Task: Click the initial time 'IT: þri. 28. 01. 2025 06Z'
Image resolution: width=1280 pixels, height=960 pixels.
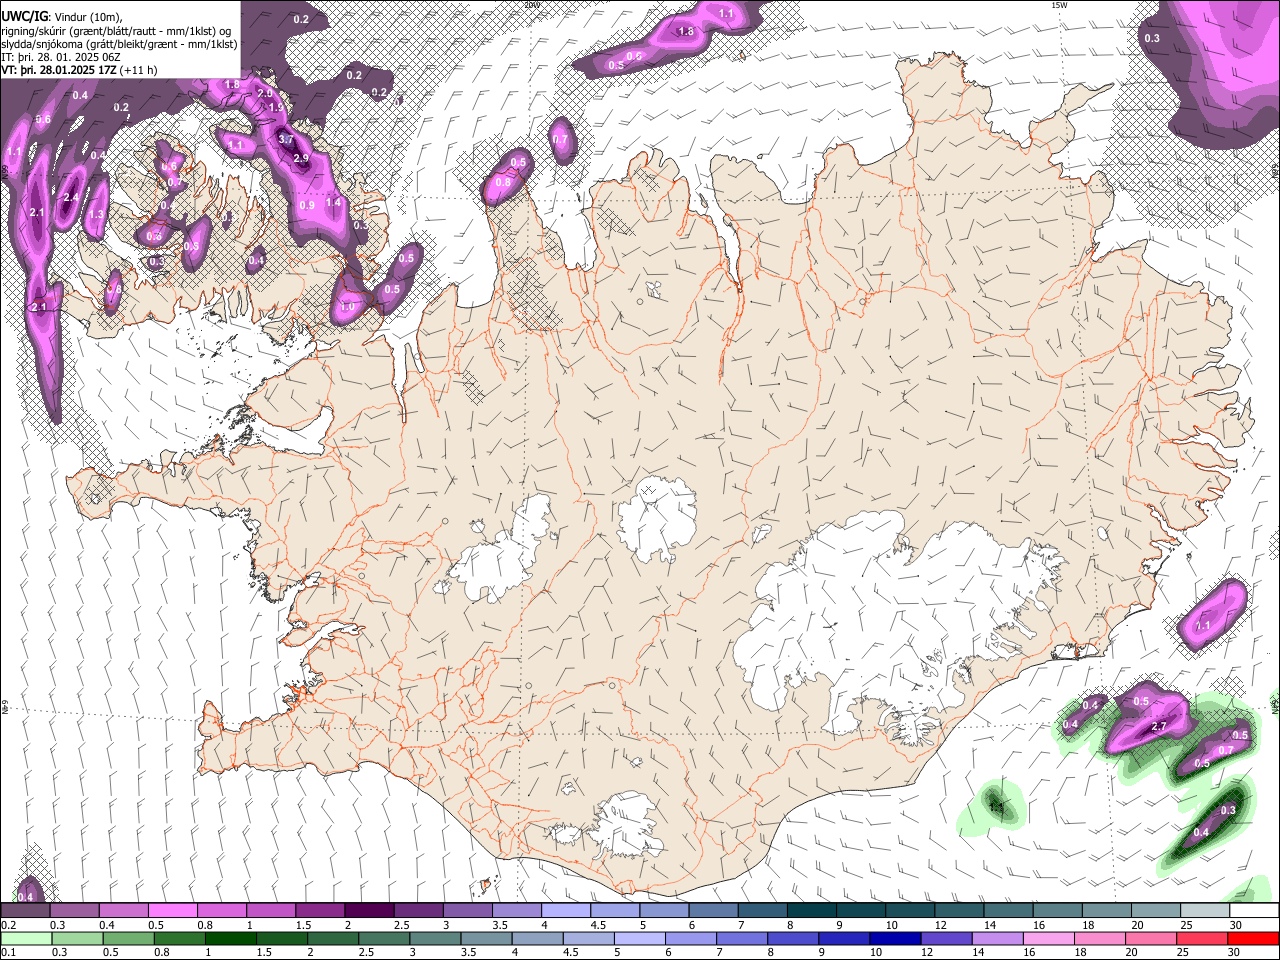Action: coord(60,57)
